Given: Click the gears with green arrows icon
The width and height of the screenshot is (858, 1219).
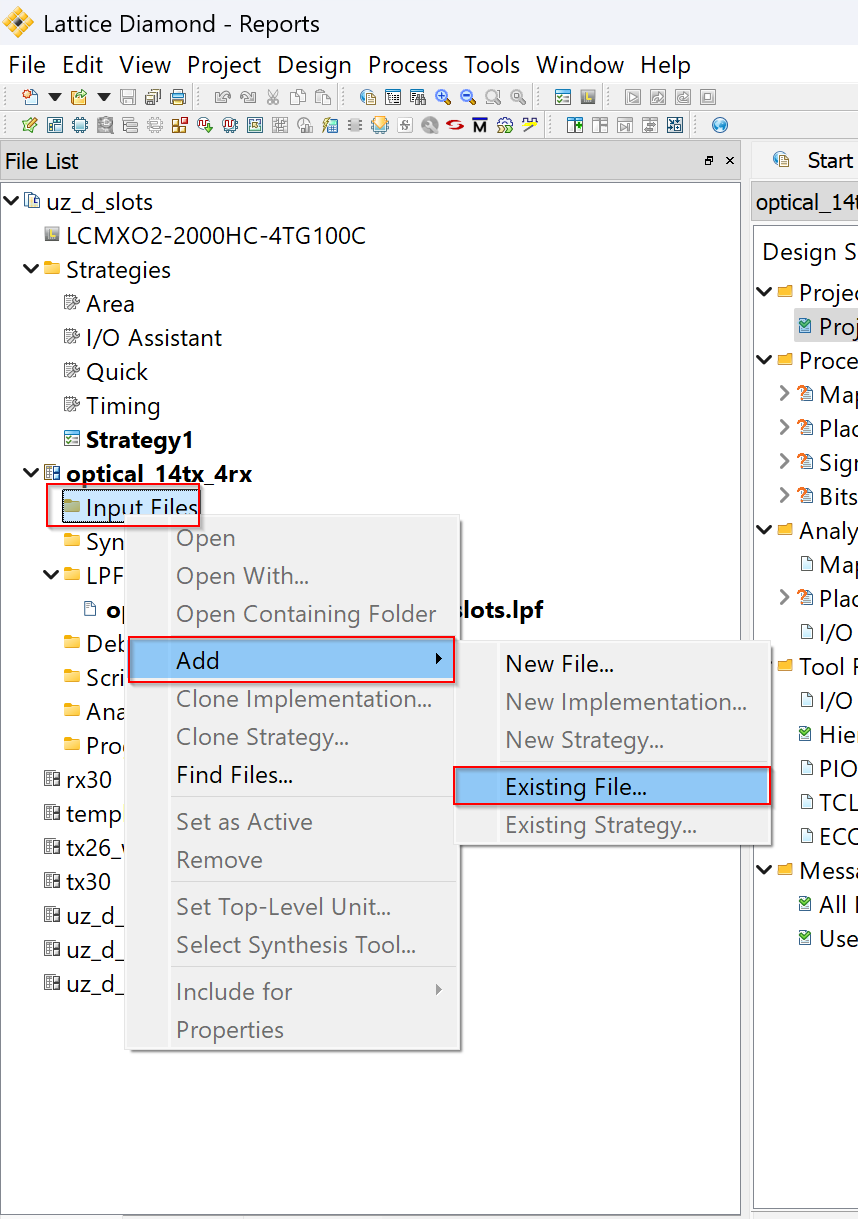Looking at the screenshot, I should 505,125.
